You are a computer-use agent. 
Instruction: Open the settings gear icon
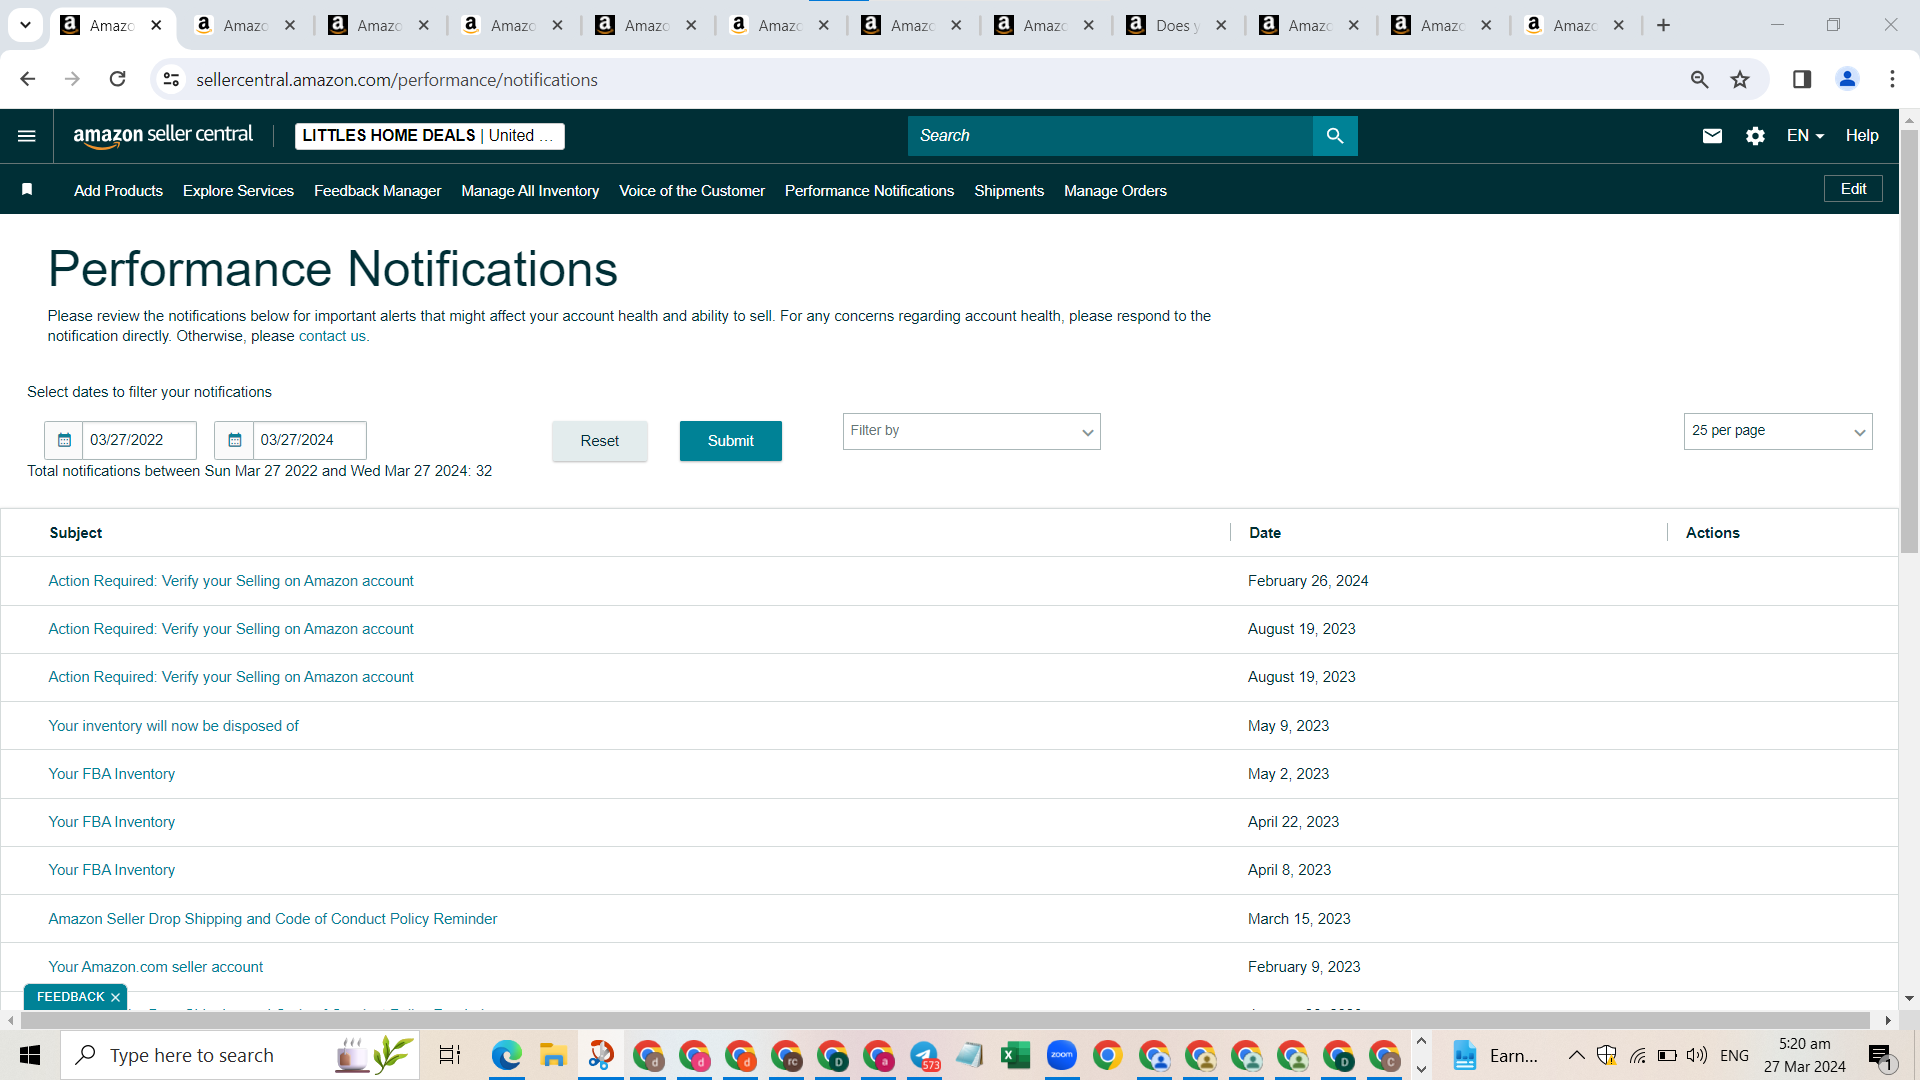click(1755, 136)
